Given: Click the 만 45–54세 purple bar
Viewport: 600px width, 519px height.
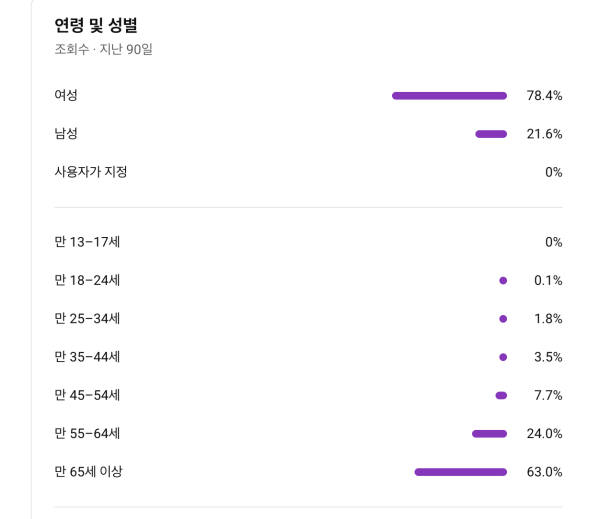Looking at the screenshot, I should (x=501, y=395).
